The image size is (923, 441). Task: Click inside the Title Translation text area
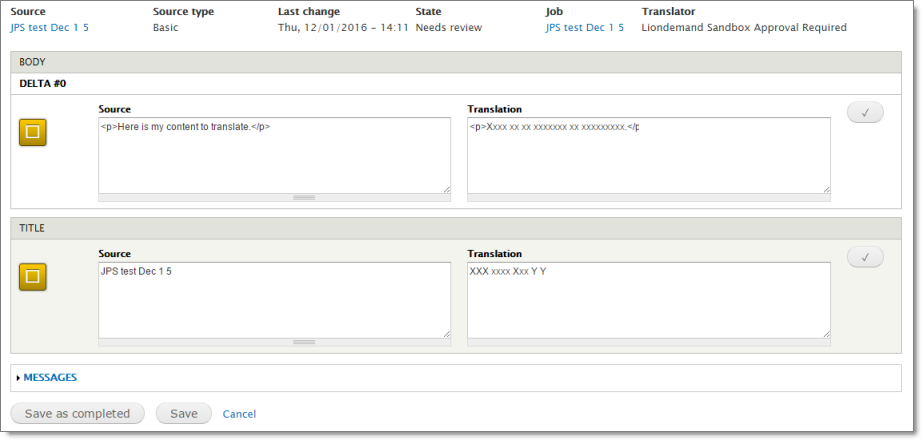648,300
